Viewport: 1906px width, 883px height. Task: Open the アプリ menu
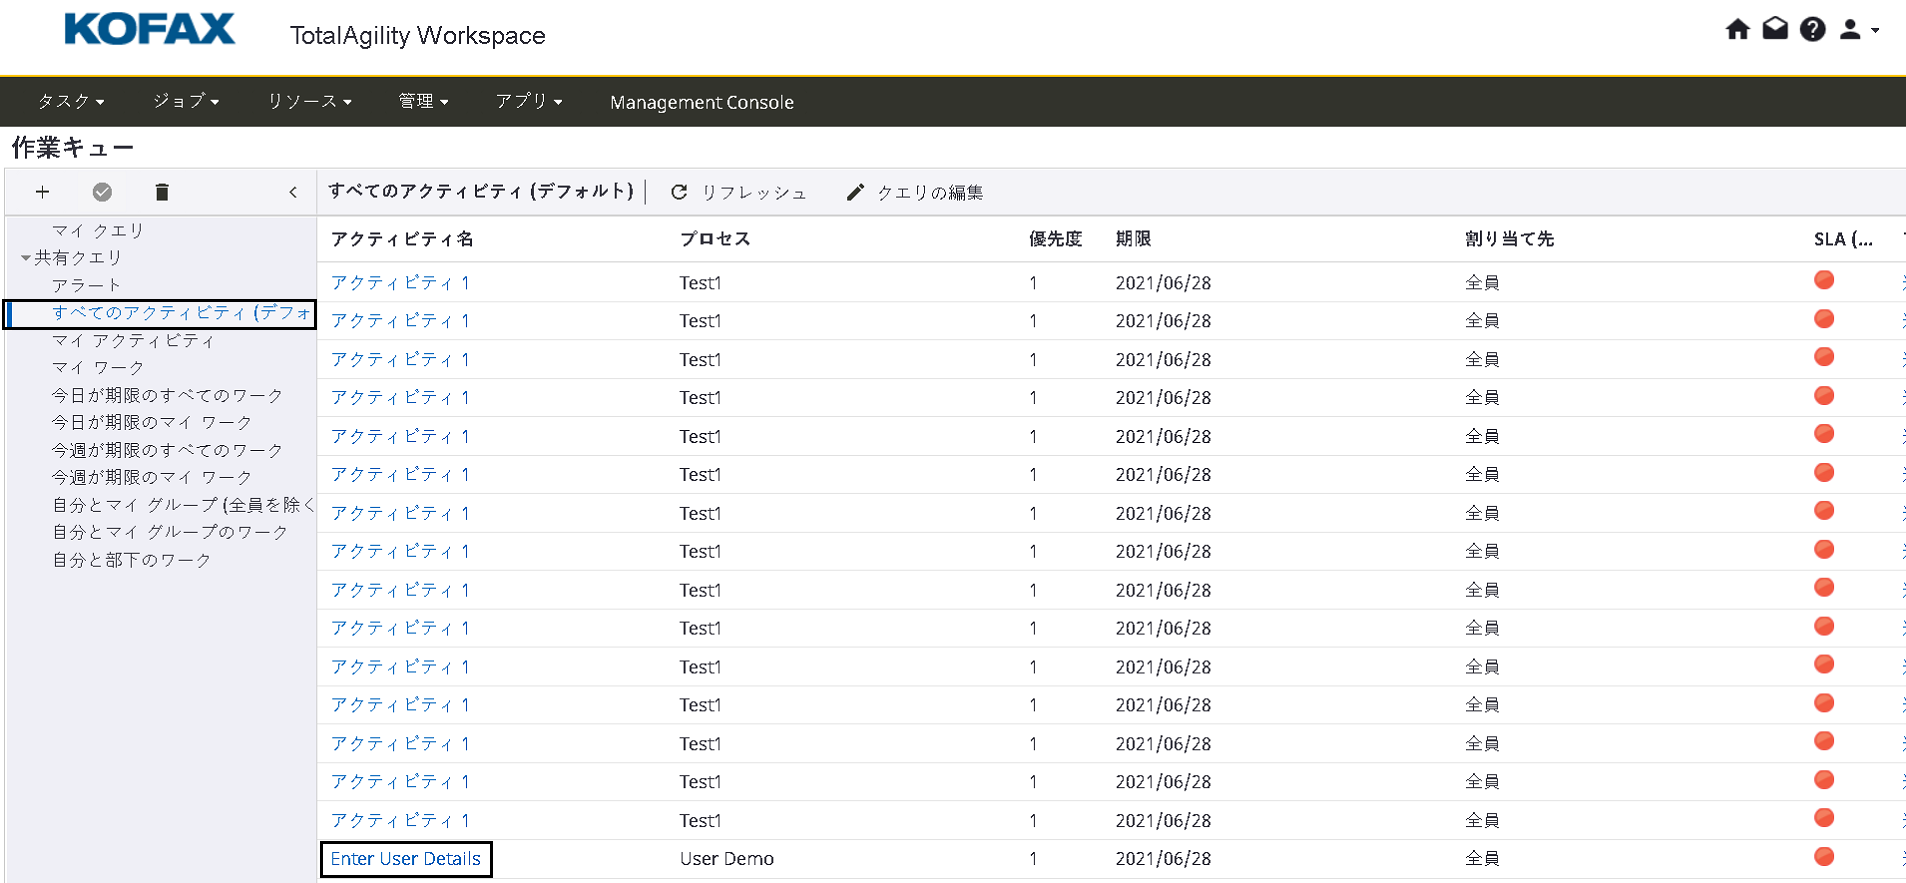[x=528, y=102]
